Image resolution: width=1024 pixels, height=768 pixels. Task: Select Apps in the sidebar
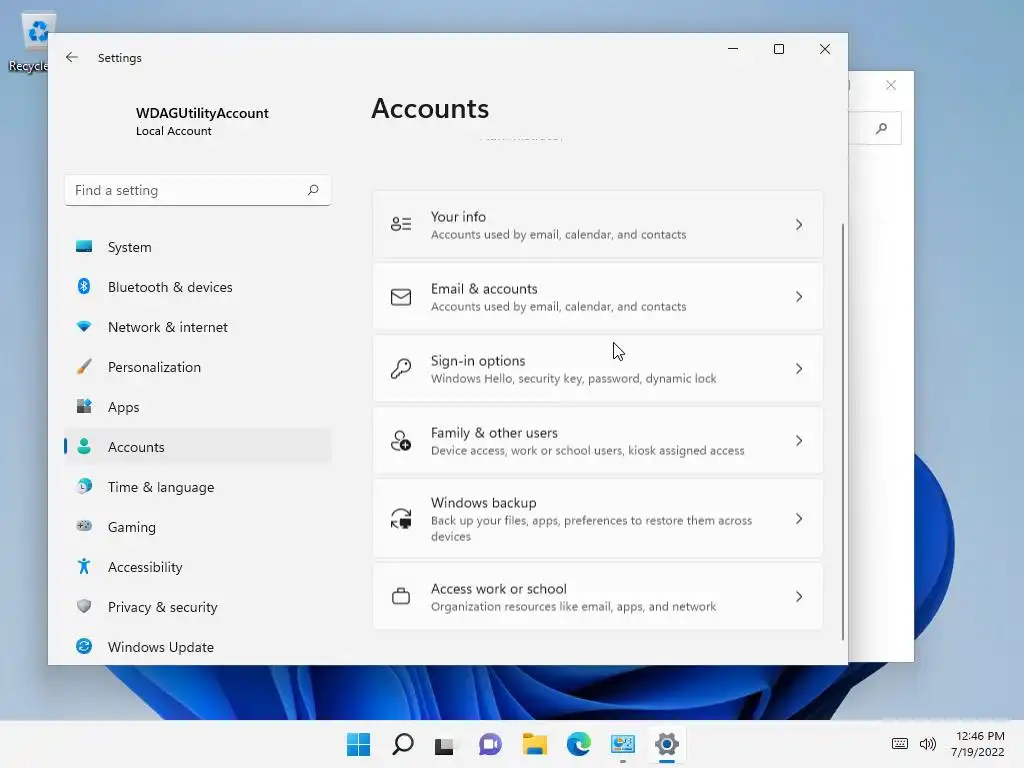(198, 407)
